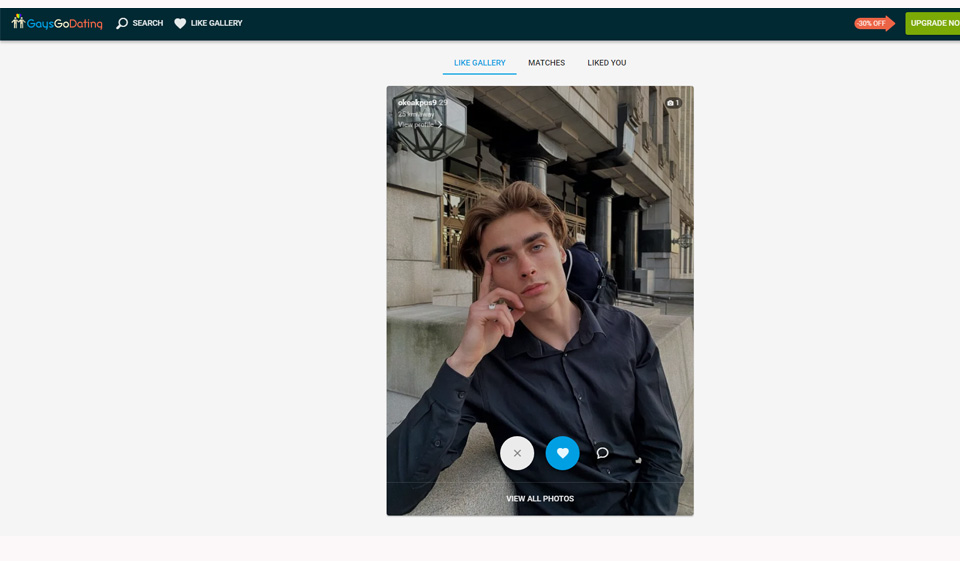Click the blue heart like button
Image resolution: width=960 pixels, height=561 pixels.
562,453
